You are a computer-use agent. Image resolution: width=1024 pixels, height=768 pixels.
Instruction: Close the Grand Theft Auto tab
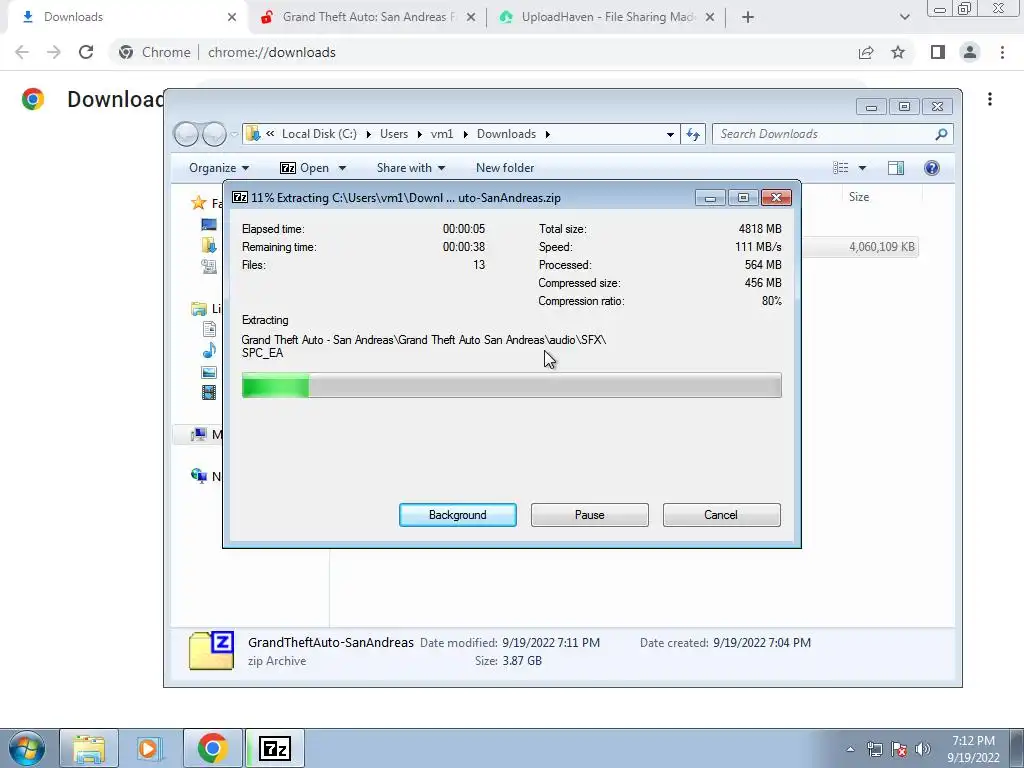tap(471, 17)
